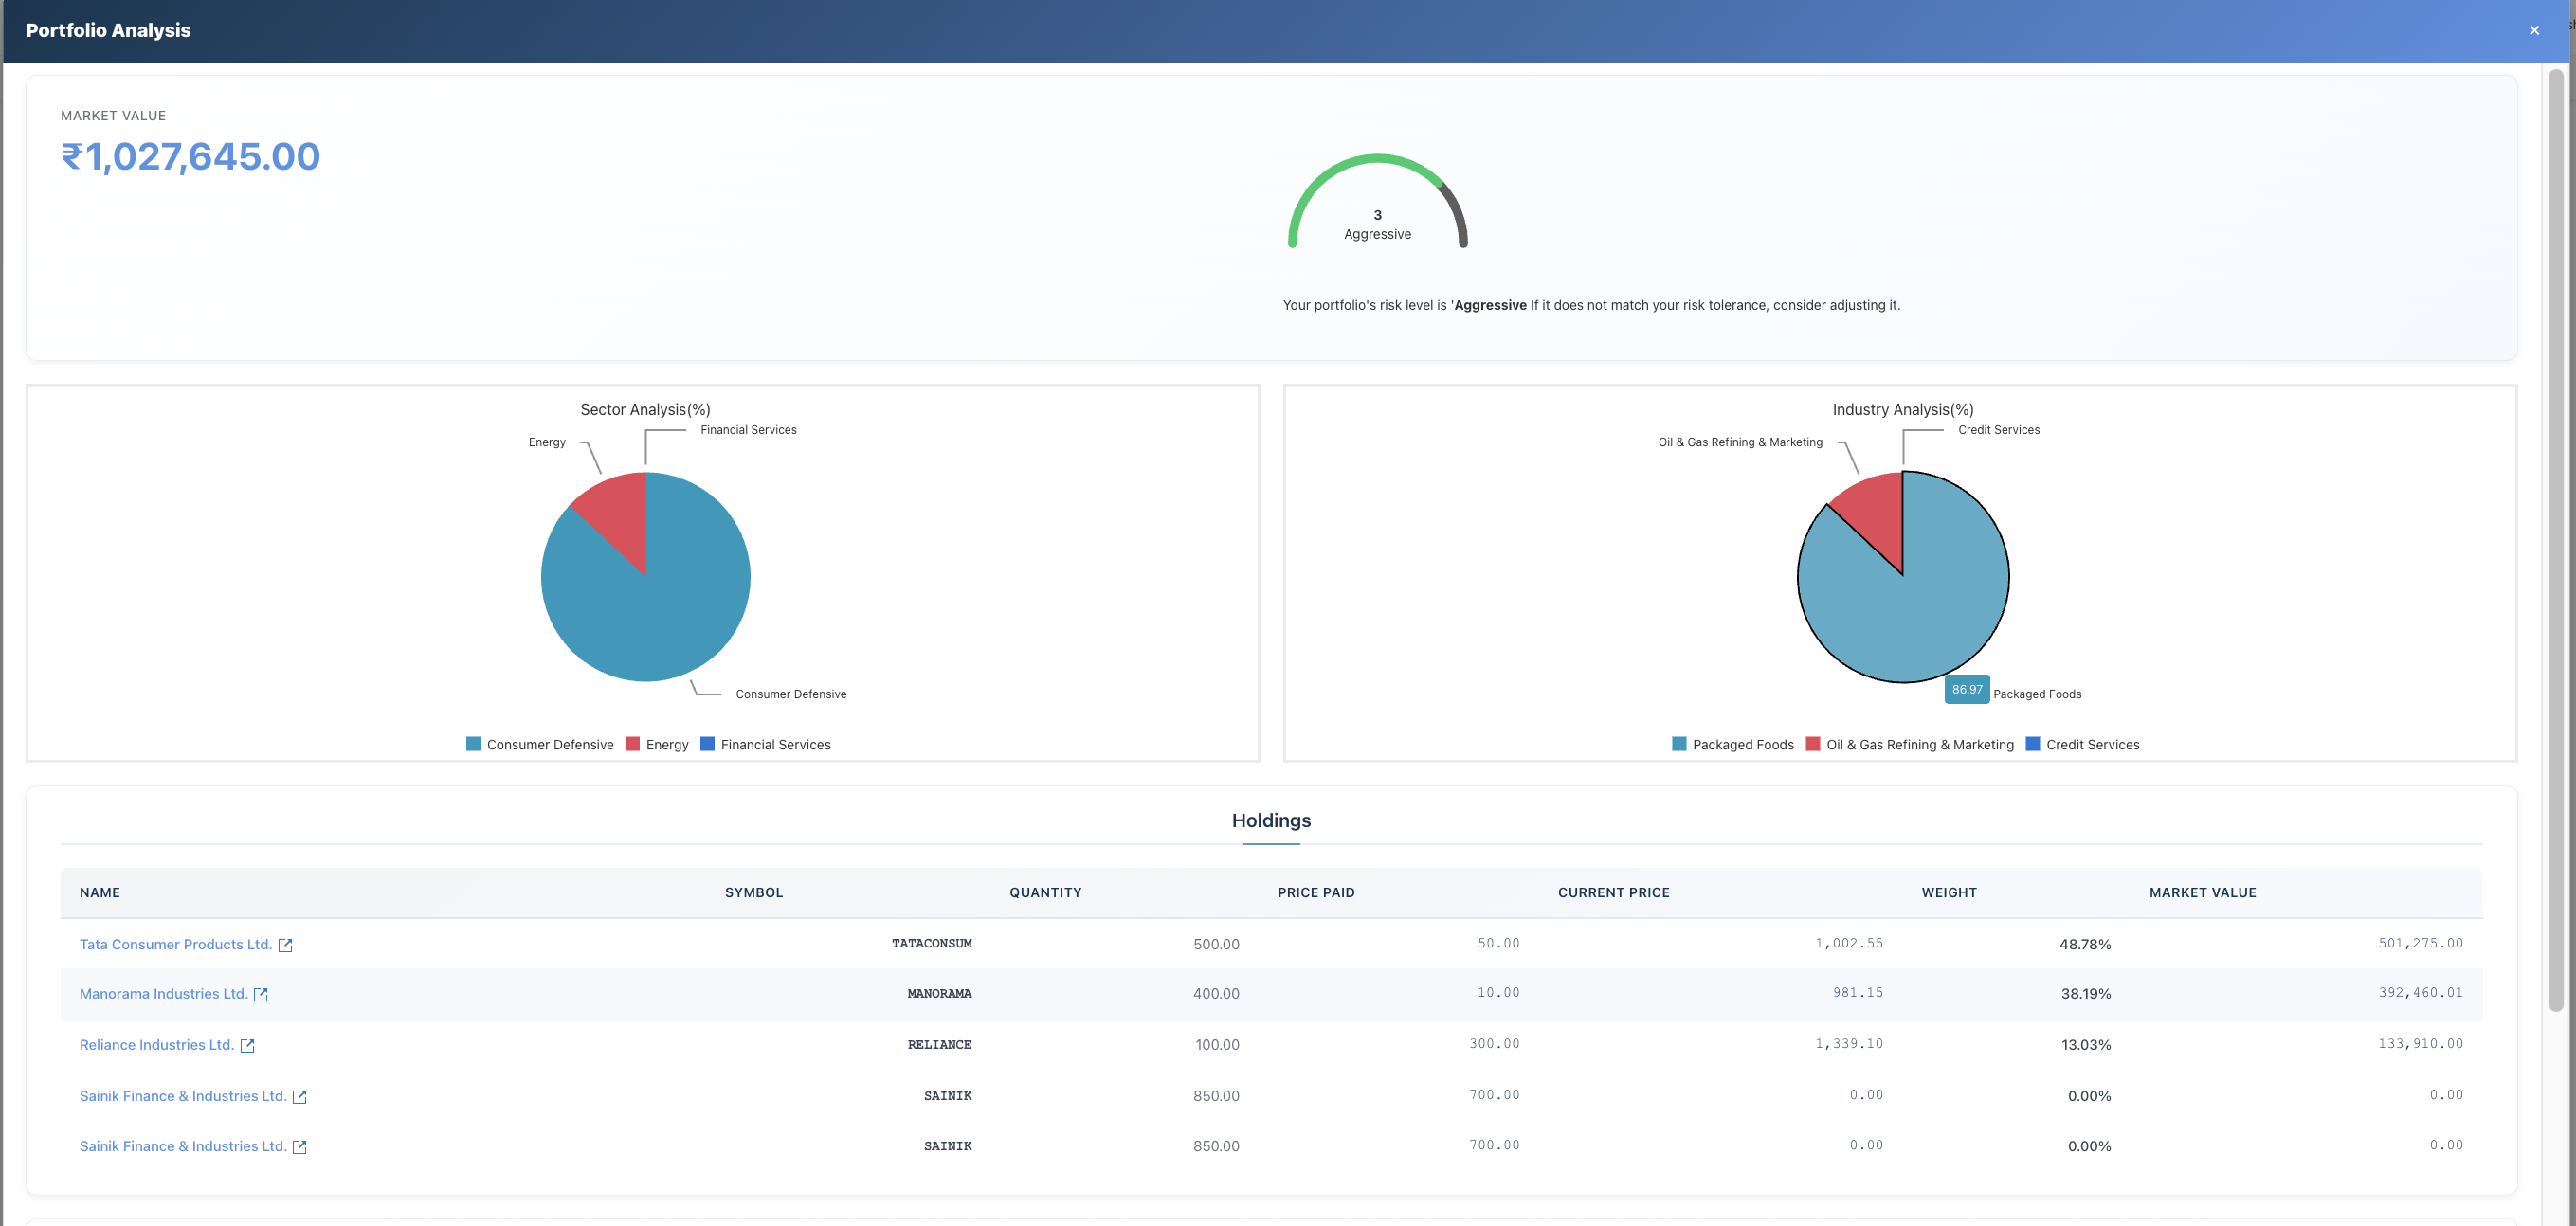2576x1226 pixels.
Task: Click the PRICE PAID column header
Action: point(1316,892)
